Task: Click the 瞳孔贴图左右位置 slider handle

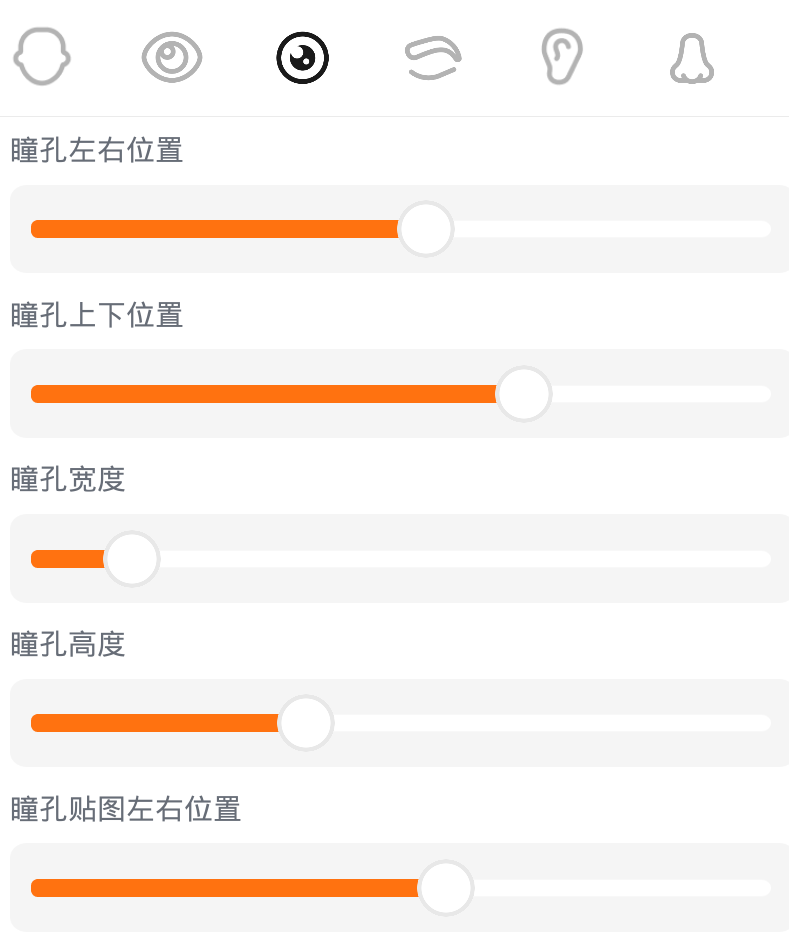Action: click(445, 888)
